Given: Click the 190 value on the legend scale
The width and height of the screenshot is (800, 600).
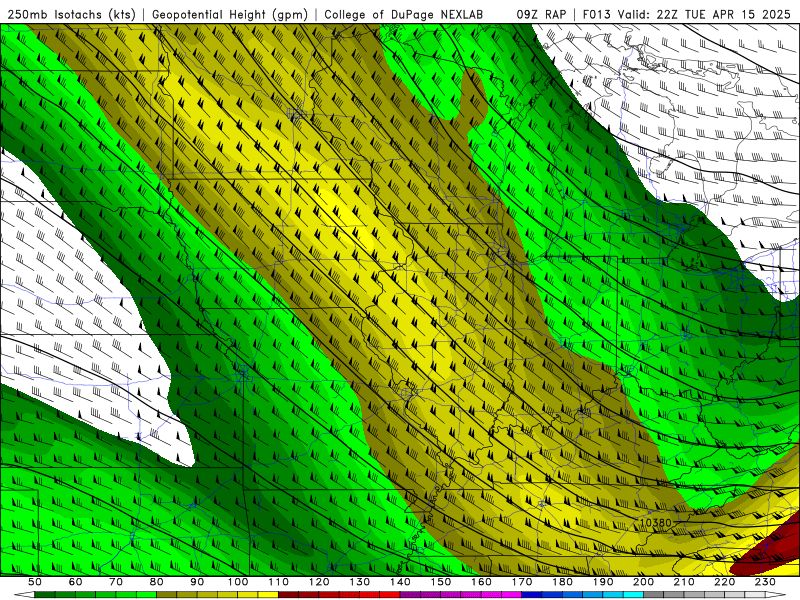Looking at the screenshot, I should click(x=603, y=582).
